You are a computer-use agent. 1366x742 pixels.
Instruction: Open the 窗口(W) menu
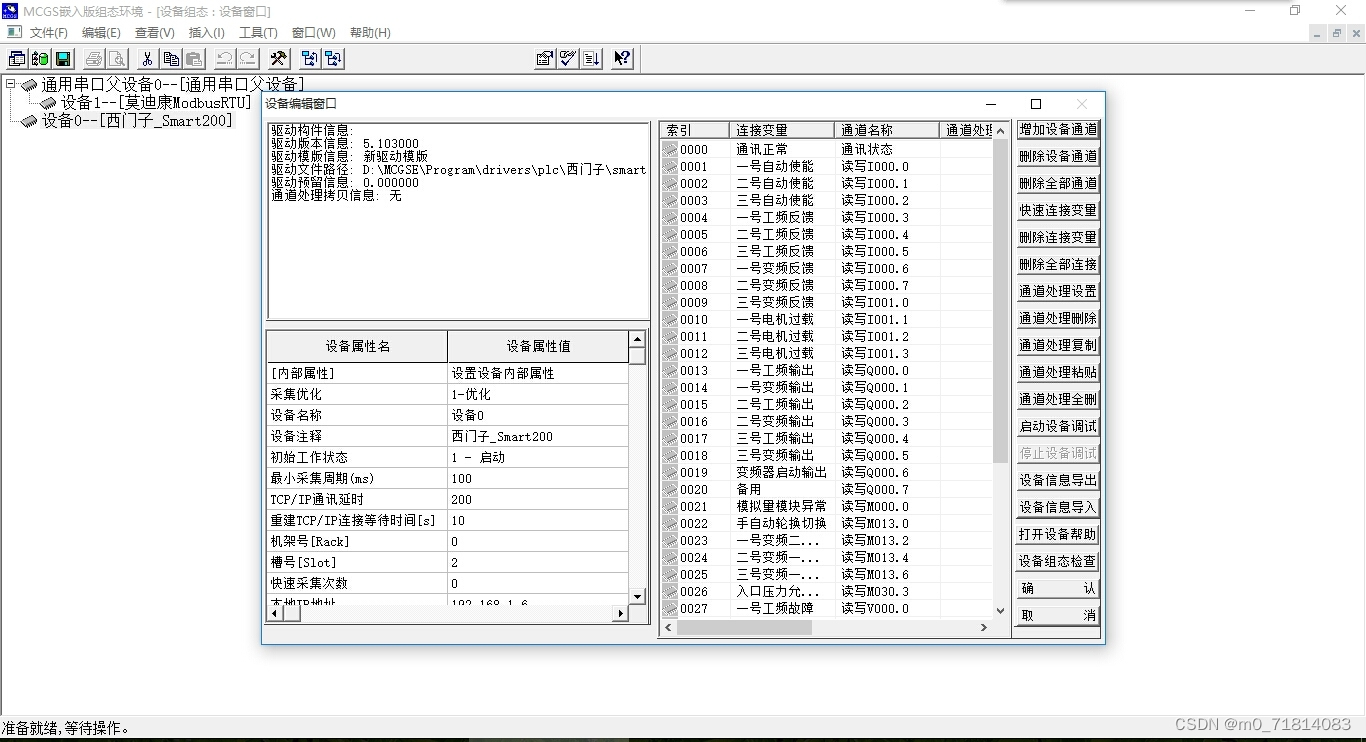[313, 33]
